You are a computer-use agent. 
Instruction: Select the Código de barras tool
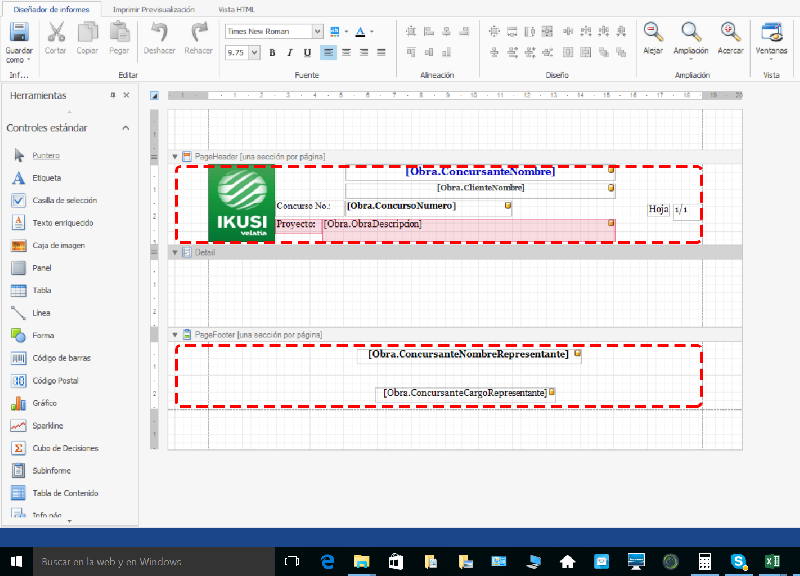click(63, 358)
